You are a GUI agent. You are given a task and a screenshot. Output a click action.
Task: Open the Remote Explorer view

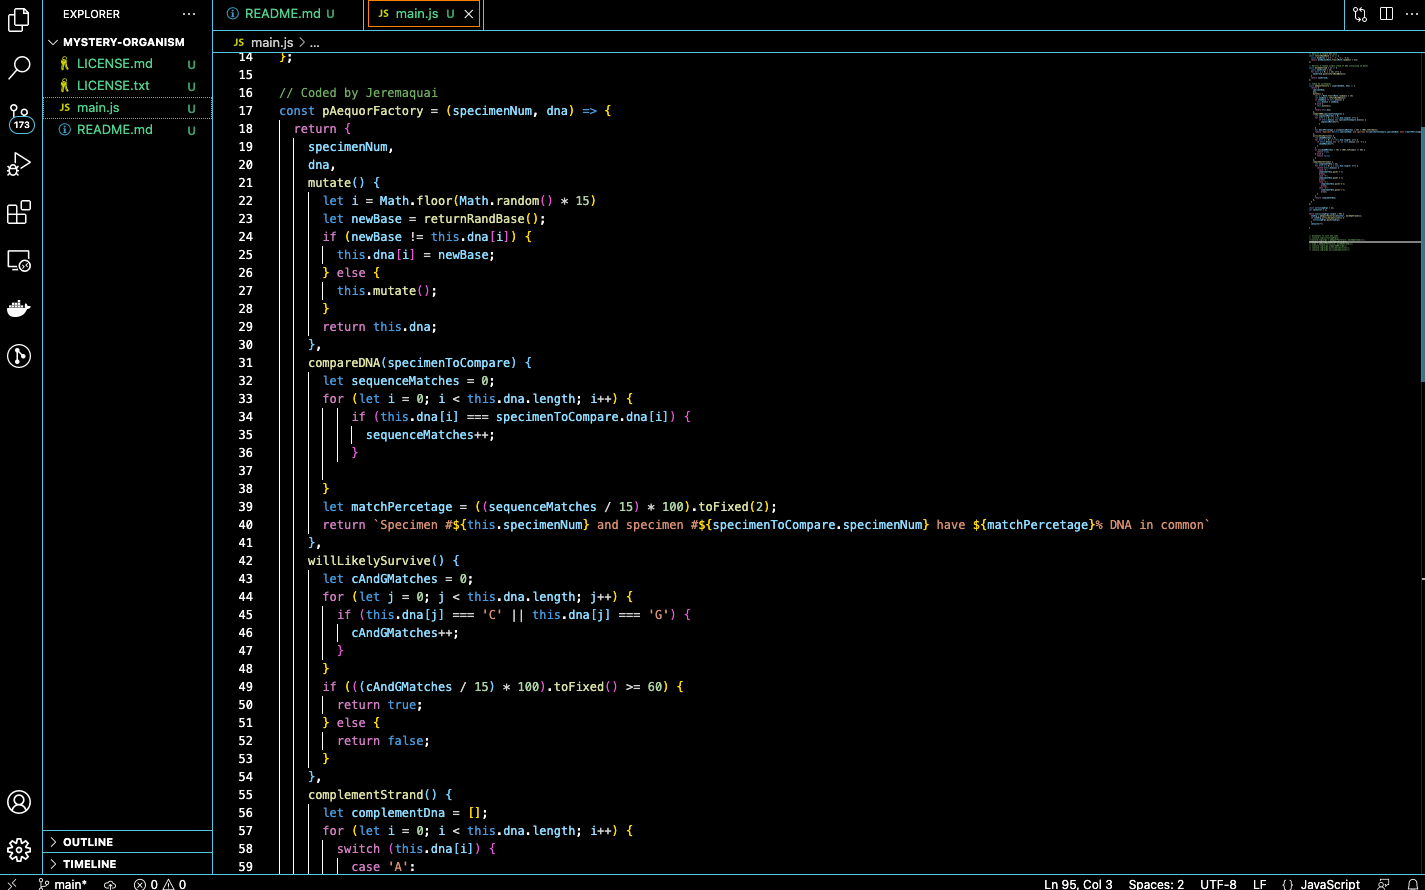click(x=19, y=261)
